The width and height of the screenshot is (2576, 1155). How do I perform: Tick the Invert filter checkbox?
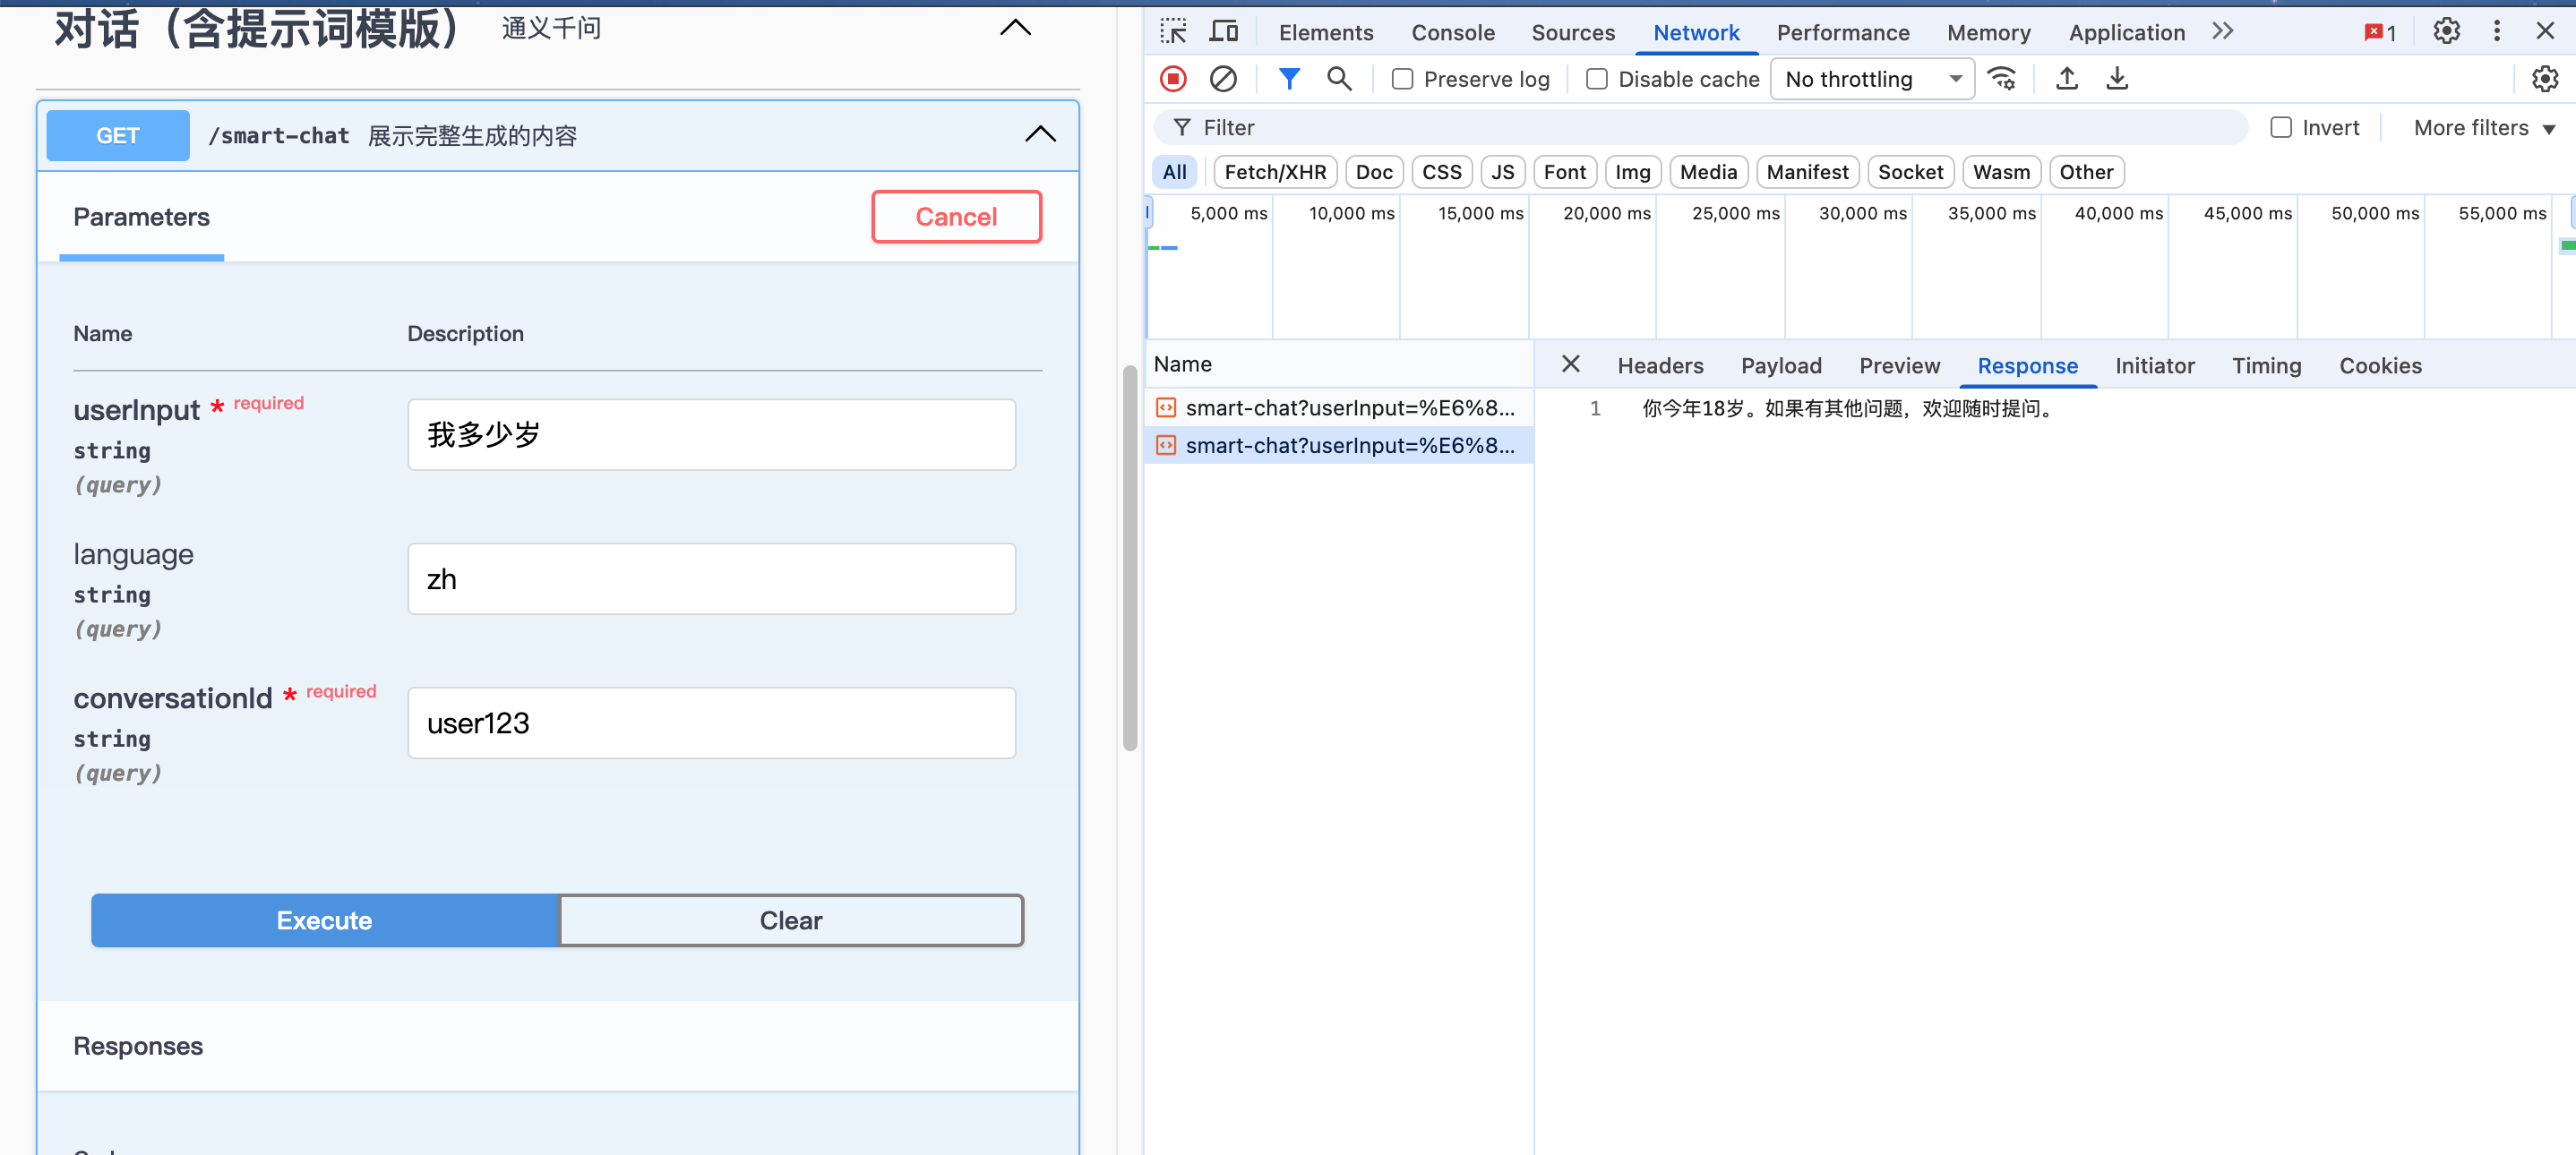[x=2280, y=128]
